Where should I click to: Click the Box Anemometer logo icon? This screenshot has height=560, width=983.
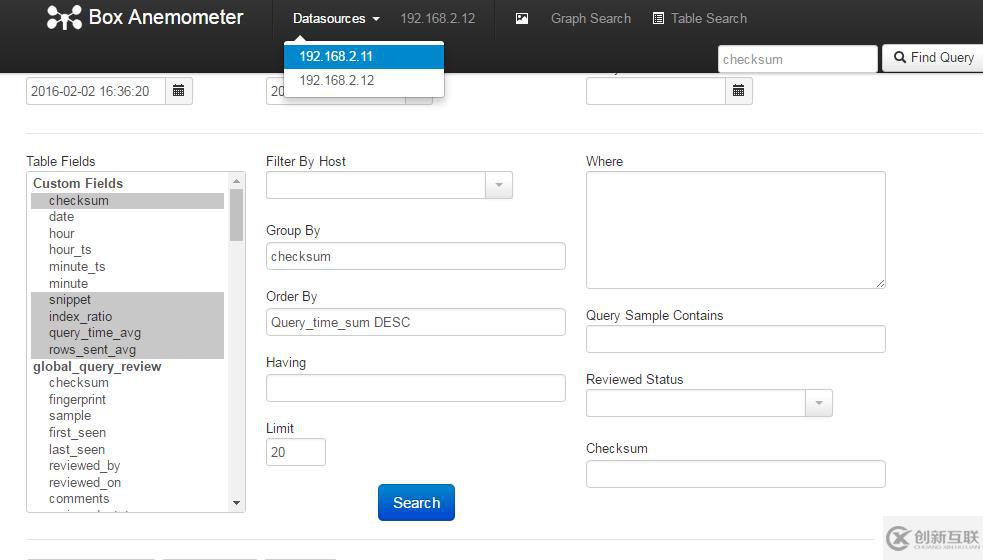[64, 18]
